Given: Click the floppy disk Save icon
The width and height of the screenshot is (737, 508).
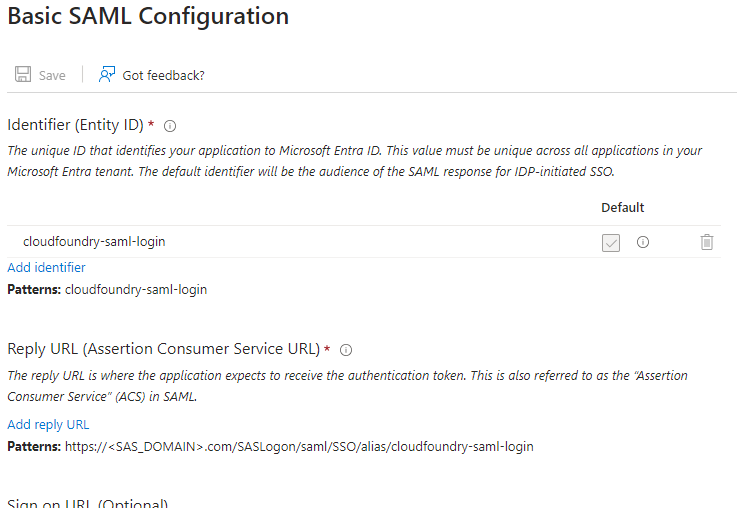Looking at the screenshot, I should pos(22,75).
